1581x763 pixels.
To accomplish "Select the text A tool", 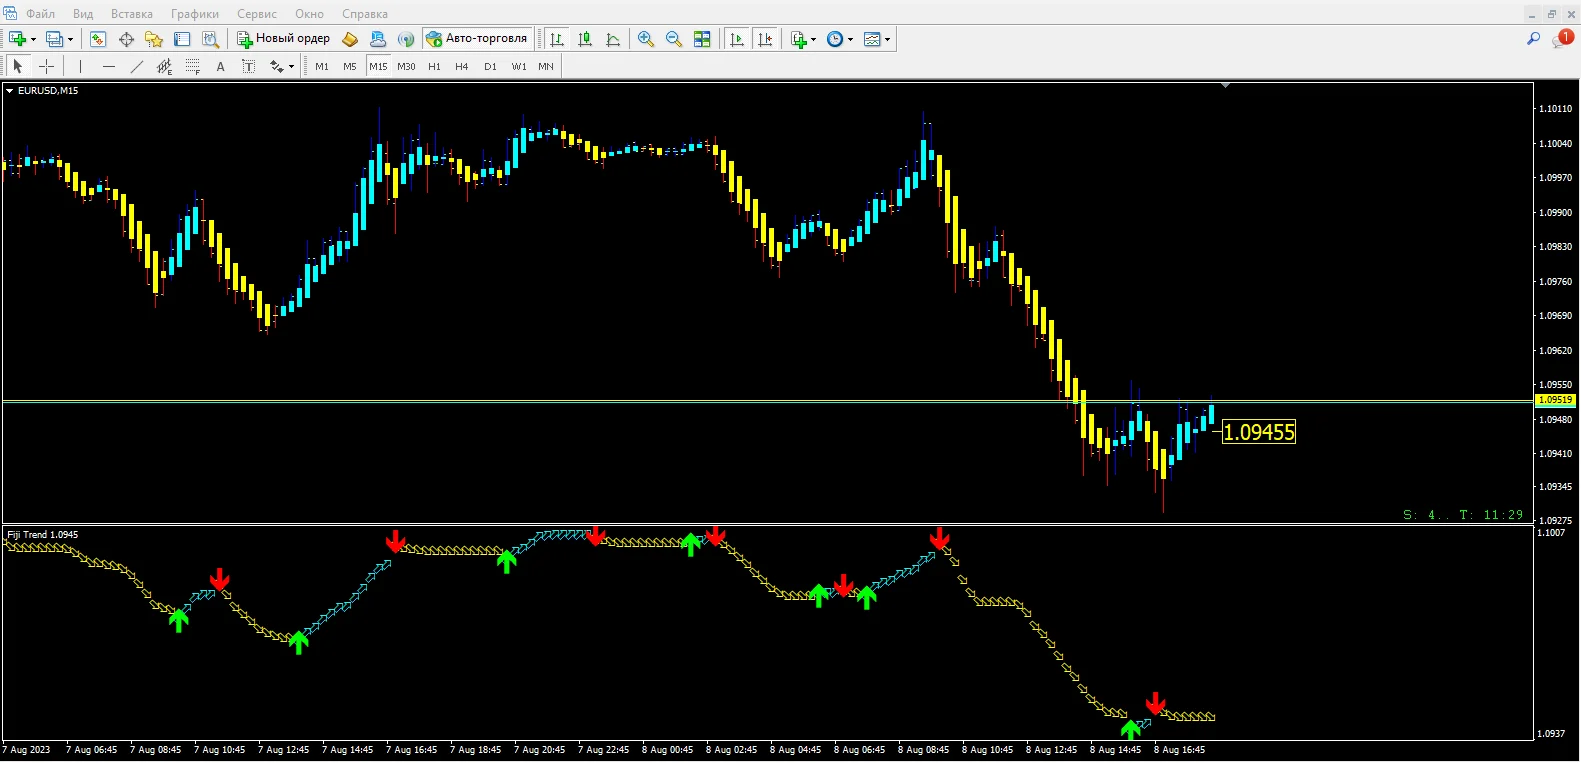I will 220,66.
